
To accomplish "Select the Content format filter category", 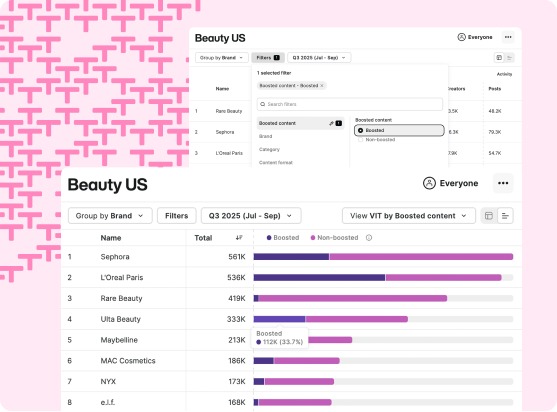I will pos(276,163).
